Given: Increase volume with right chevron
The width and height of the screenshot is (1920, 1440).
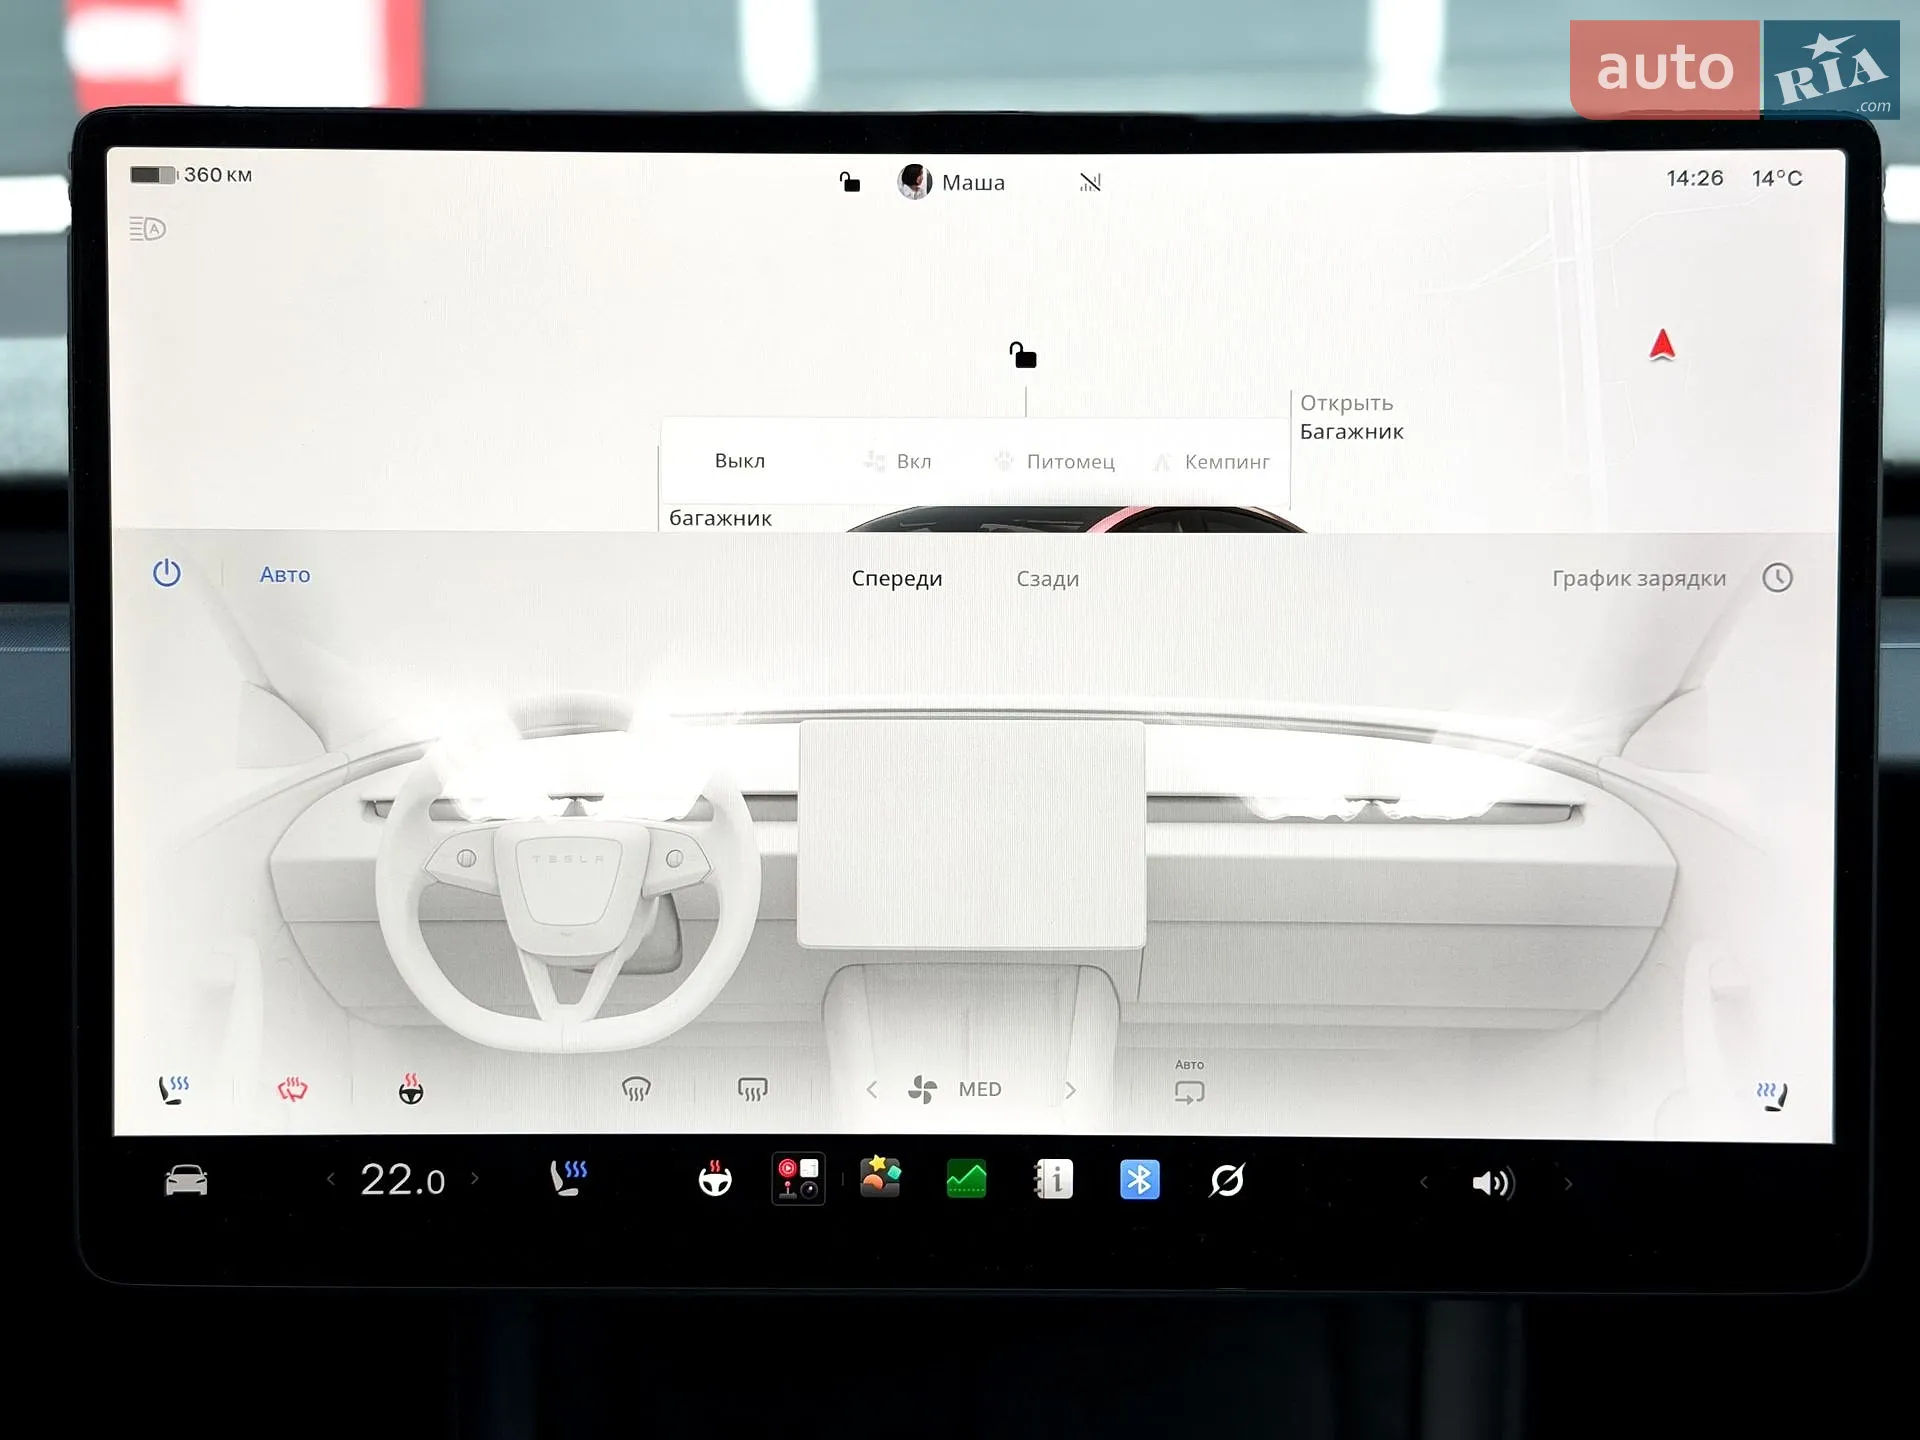Looking at the screenshot, I should pyautogui.click(x=1568, y=1184).
